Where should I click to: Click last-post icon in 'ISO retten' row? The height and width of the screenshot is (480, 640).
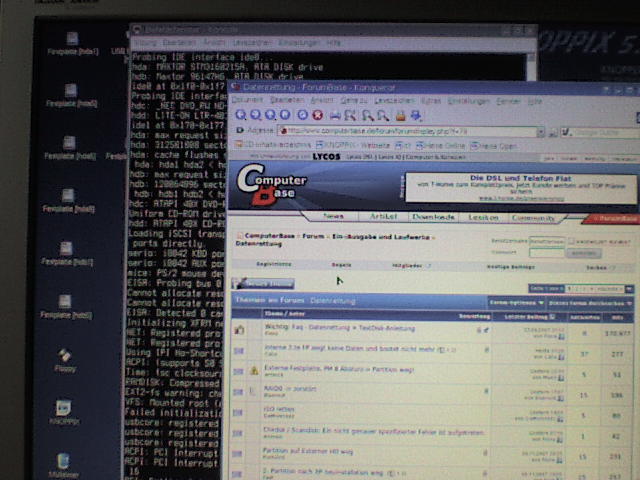560,419
